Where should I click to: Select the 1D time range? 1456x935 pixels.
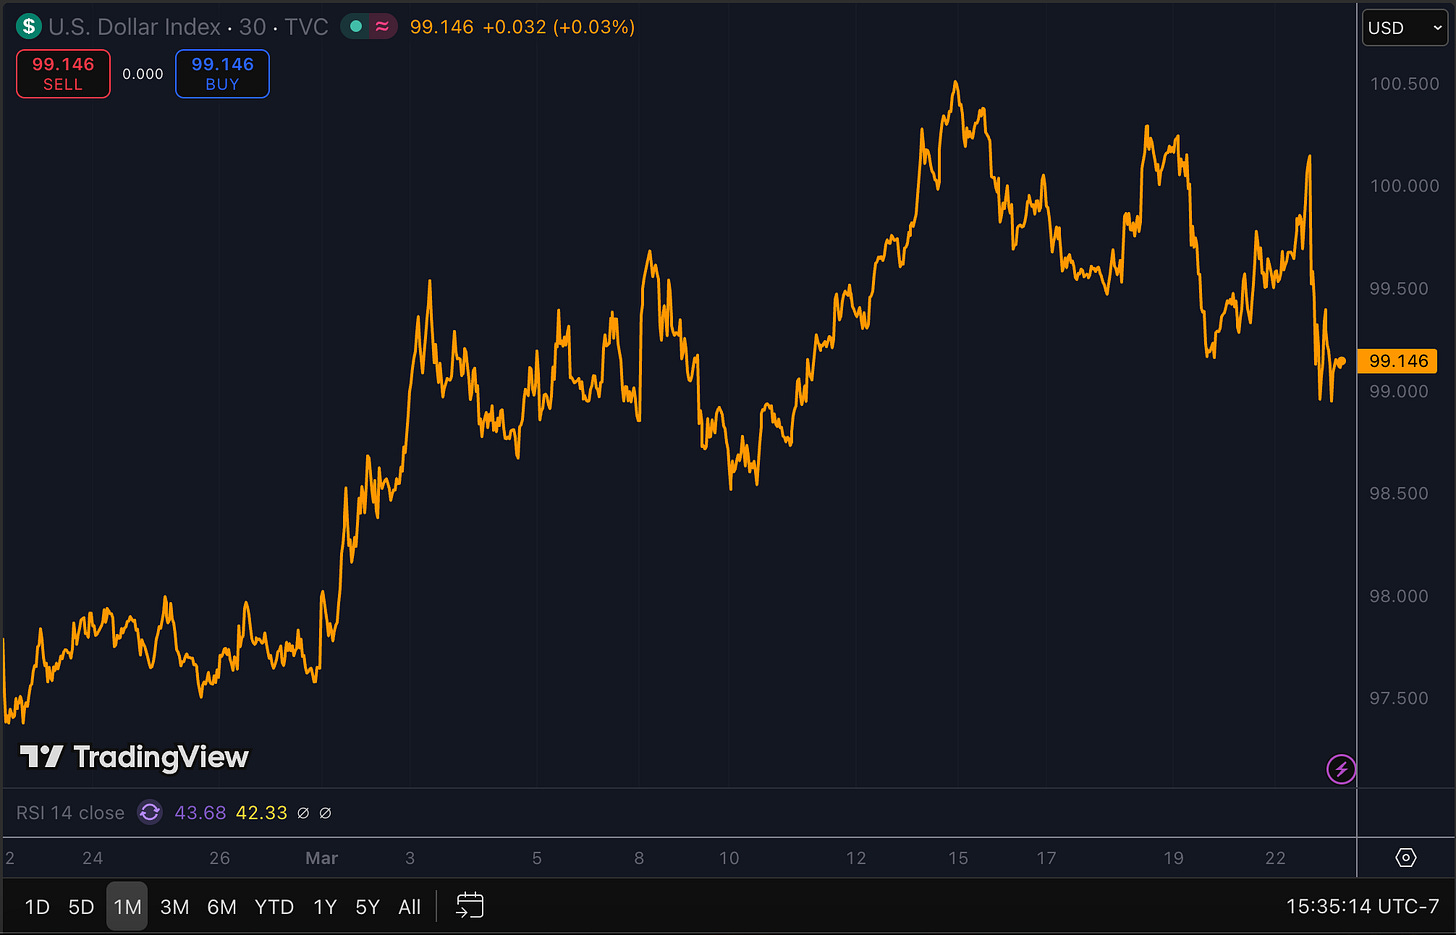point(37,907)
